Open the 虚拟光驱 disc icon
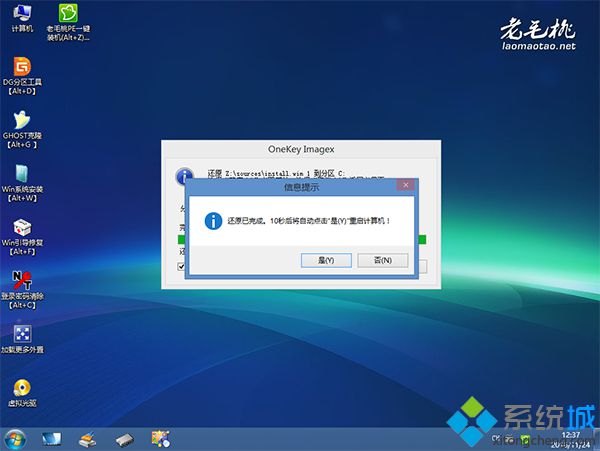Image resolution: width=600 pixels, height=451 pixels. (22, 392)
